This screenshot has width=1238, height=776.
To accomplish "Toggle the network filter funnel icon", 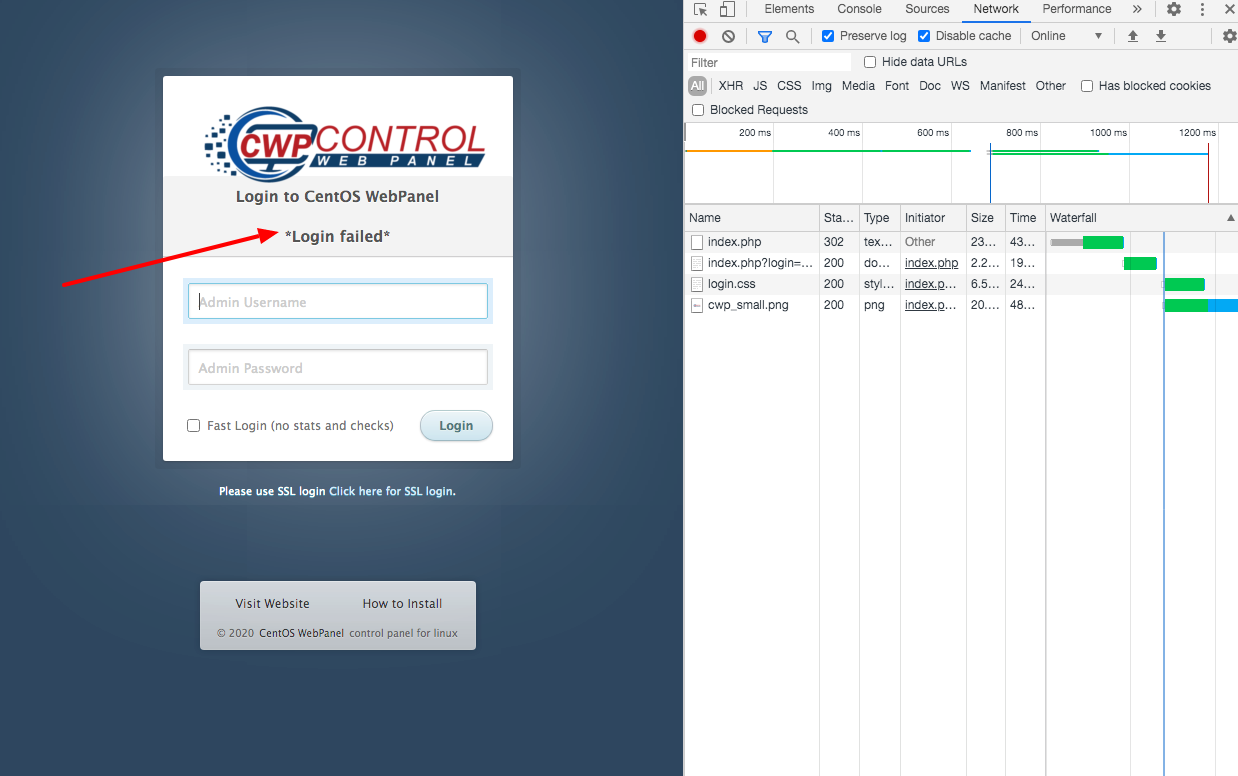I will point(765,36).
